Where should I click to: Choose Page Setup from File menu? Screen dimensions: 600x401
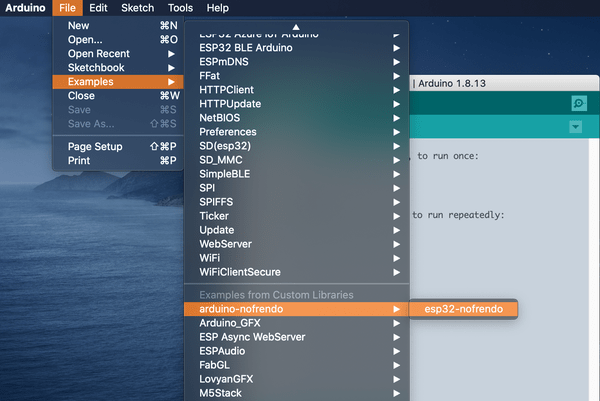[118, 147]
